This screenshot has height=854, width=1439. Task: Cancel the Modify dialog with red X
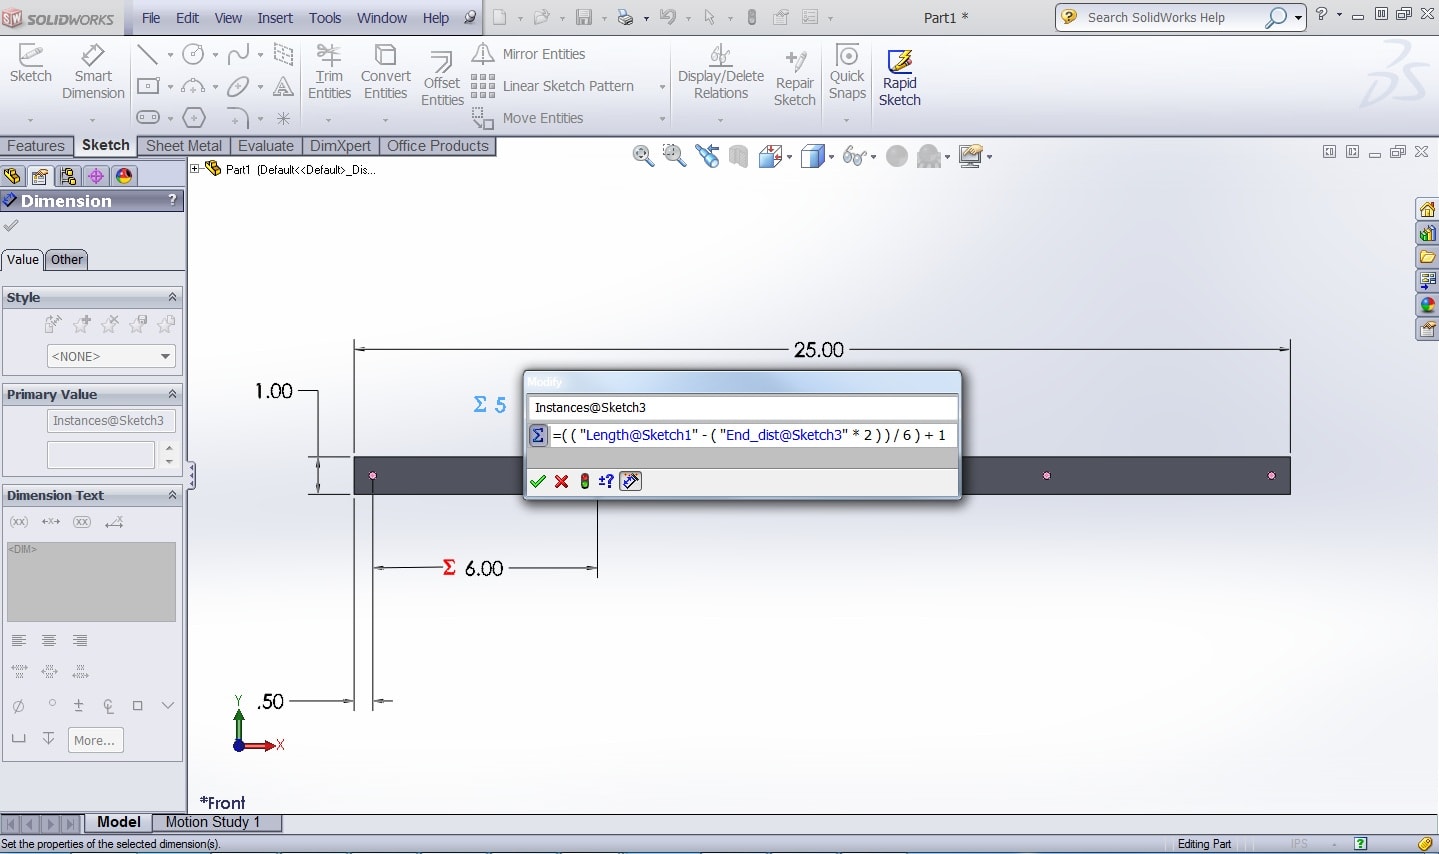[x=562, y=481]
